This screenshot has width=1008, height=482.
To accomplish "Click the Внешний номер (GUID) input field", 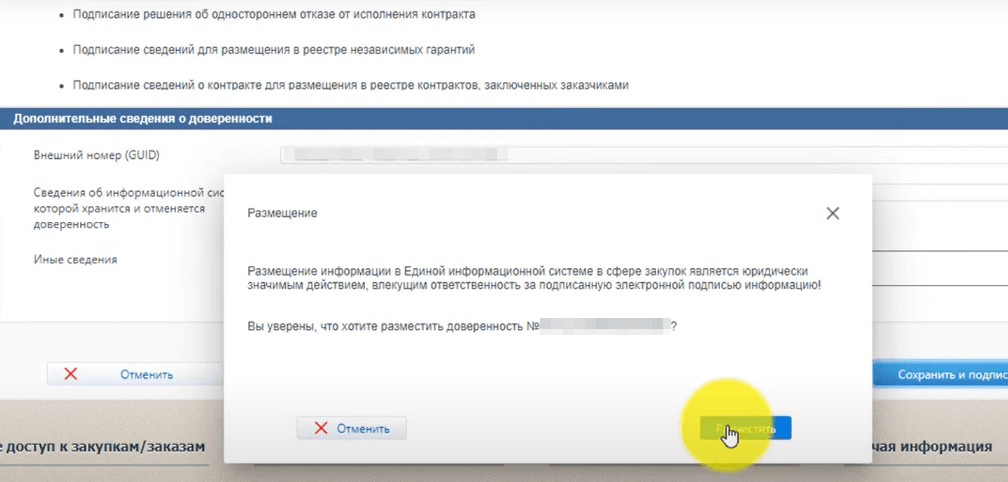I will coord(644,155).
